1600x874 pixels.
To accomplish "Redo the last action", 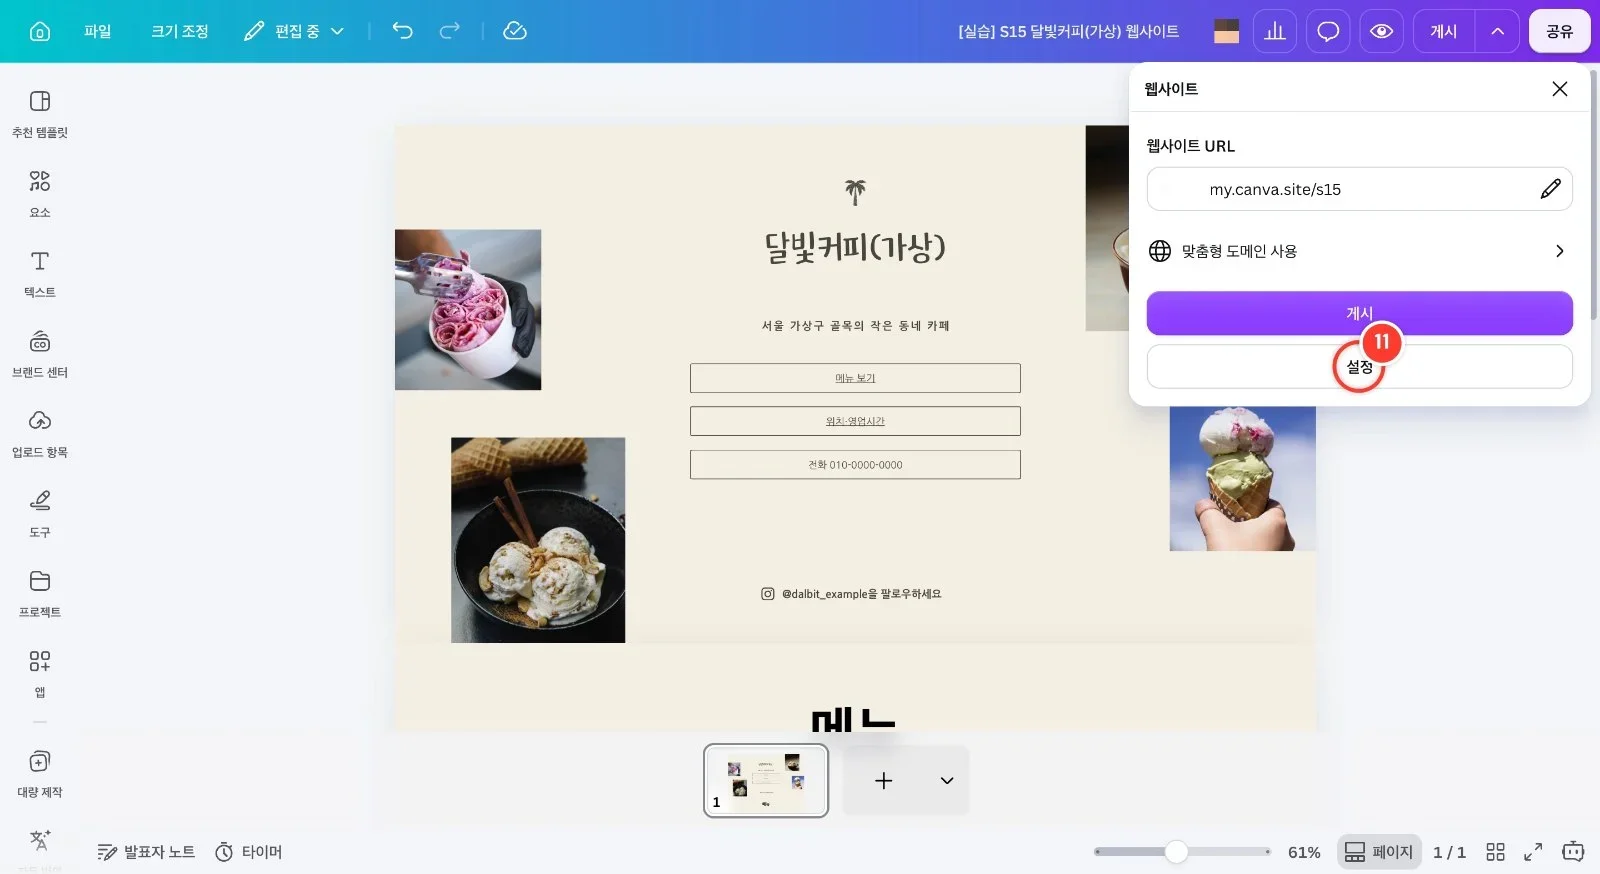I will [x=450, y=31].
